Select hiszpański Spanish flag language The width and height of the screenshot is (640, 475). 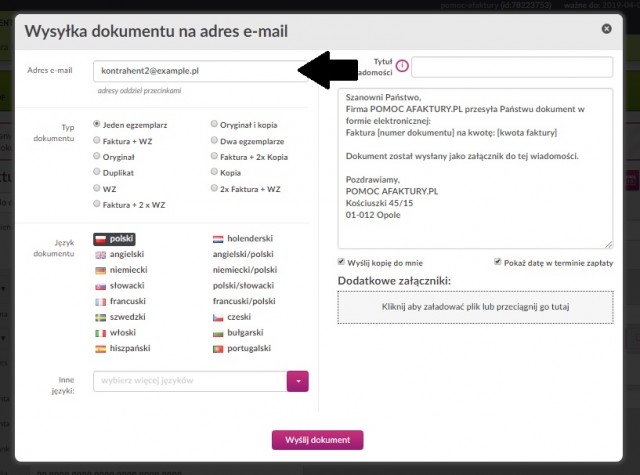pyautogui.click(x=123, y=348)
